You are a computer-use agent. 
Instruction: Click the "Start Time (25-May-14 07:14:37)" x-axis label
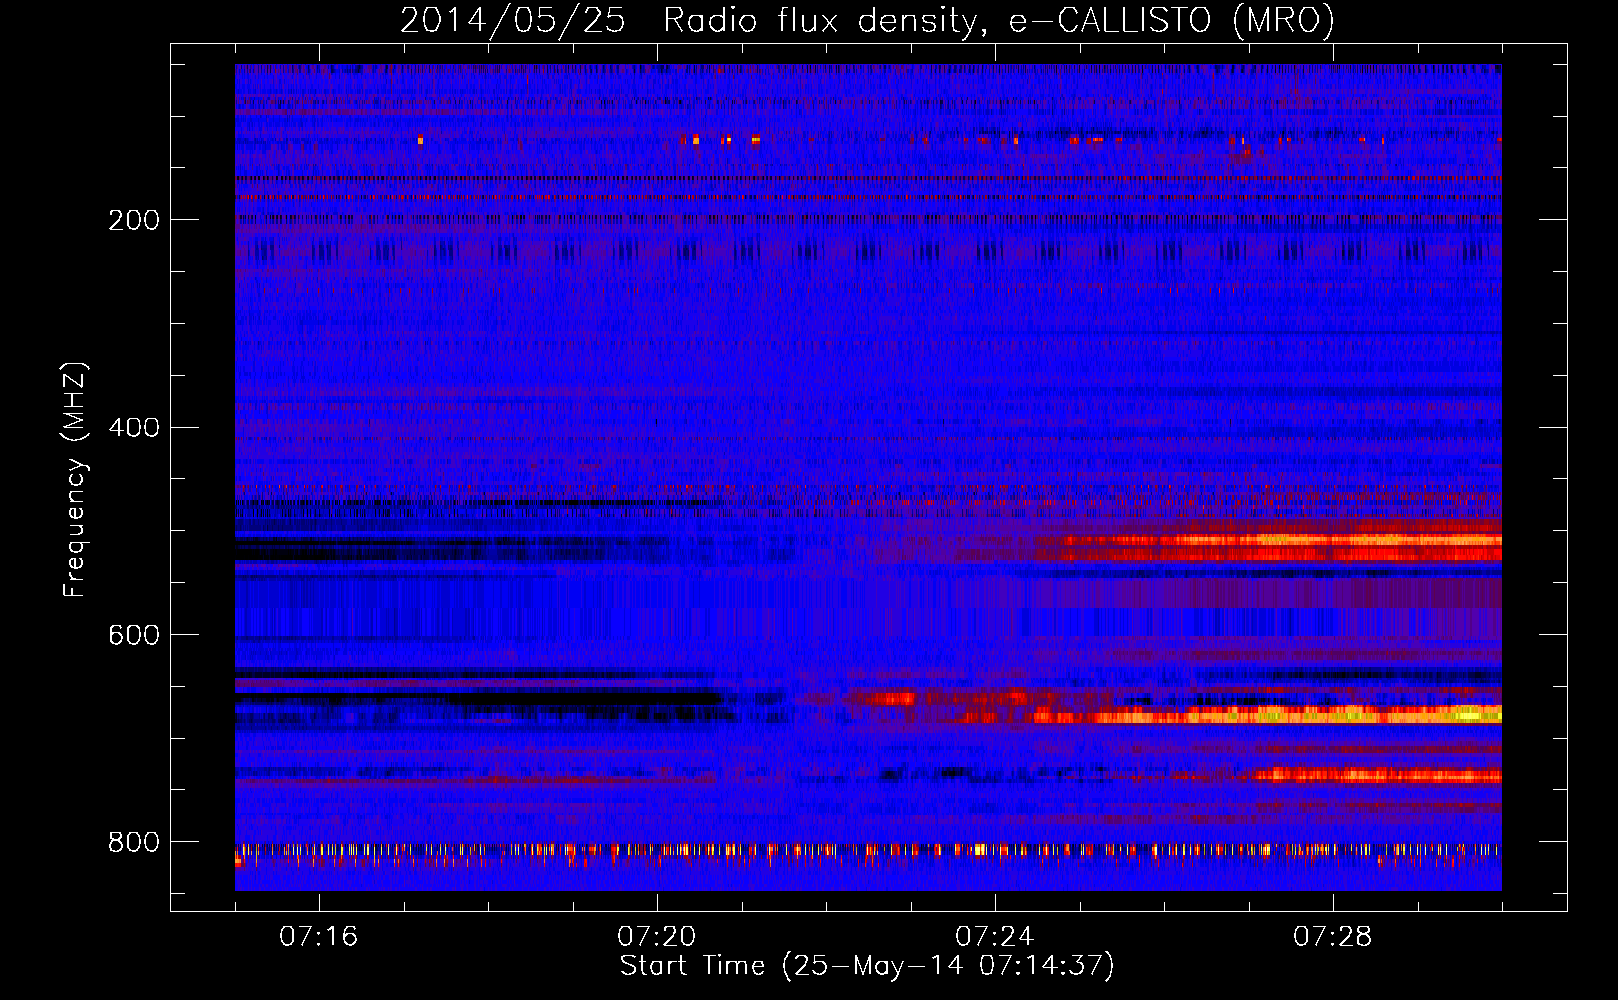[x=867, y=966]
